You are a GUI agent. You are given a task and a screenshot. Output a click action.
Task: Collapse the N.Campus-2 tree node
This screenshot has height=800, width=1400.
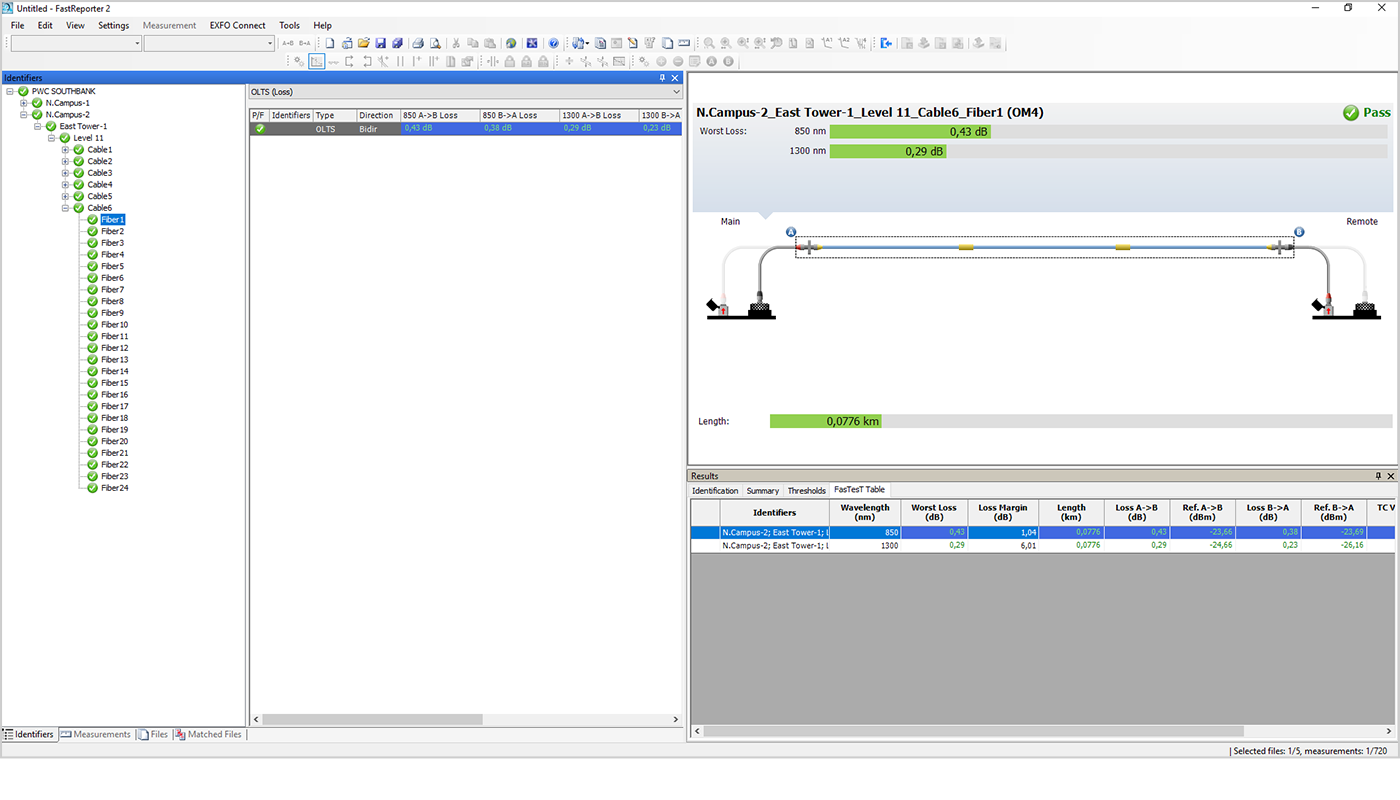23,114
